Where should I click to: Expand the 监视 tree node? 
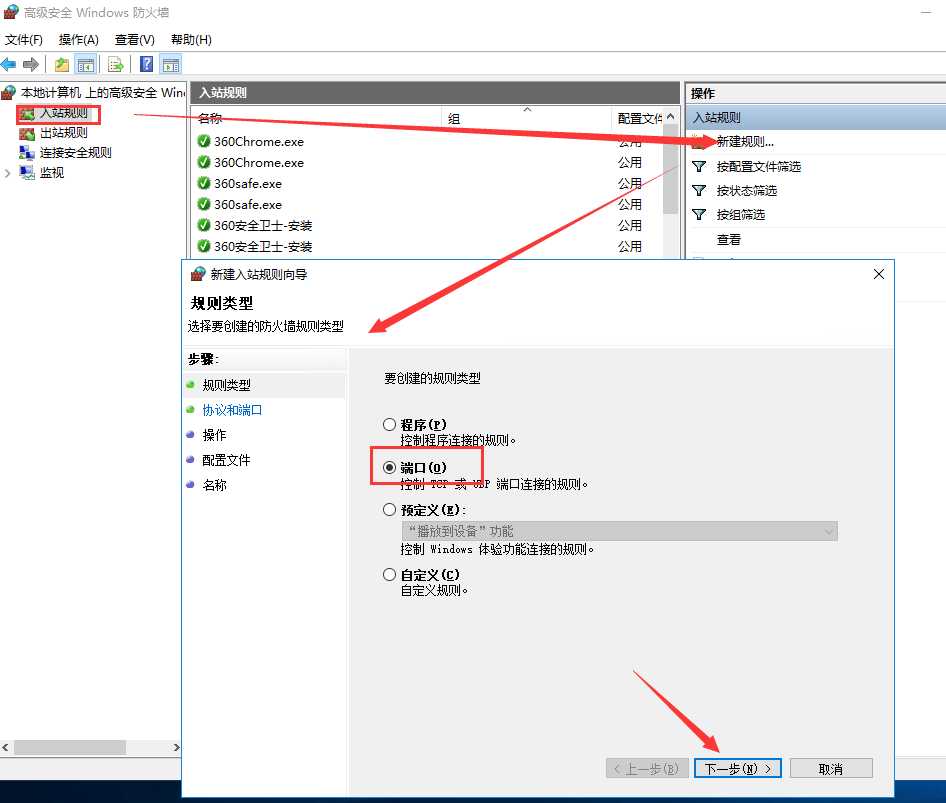(x=9, y=173)
